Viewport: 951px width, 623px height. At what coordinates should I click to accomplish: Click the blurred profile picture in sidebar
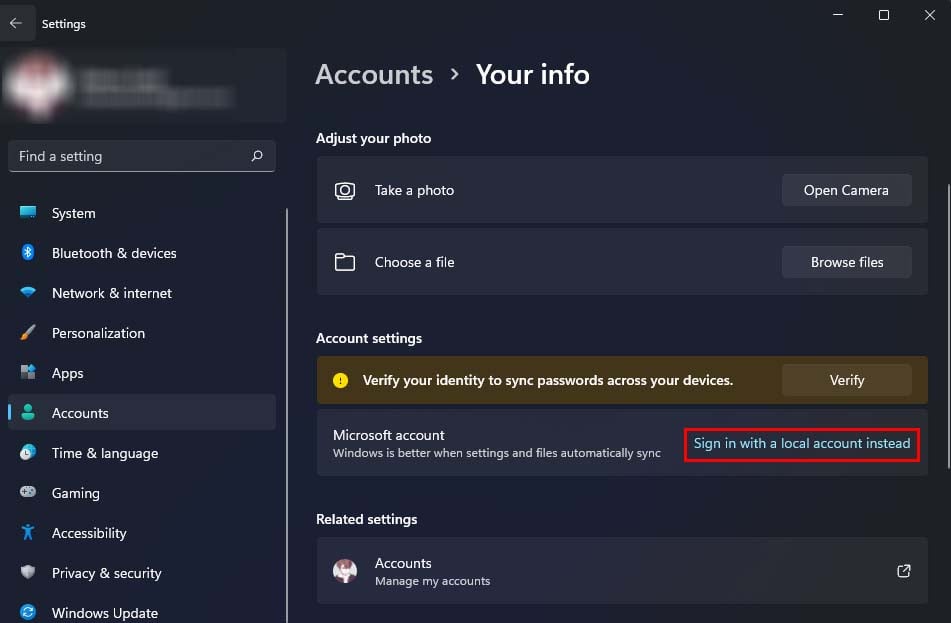(38, 85)
